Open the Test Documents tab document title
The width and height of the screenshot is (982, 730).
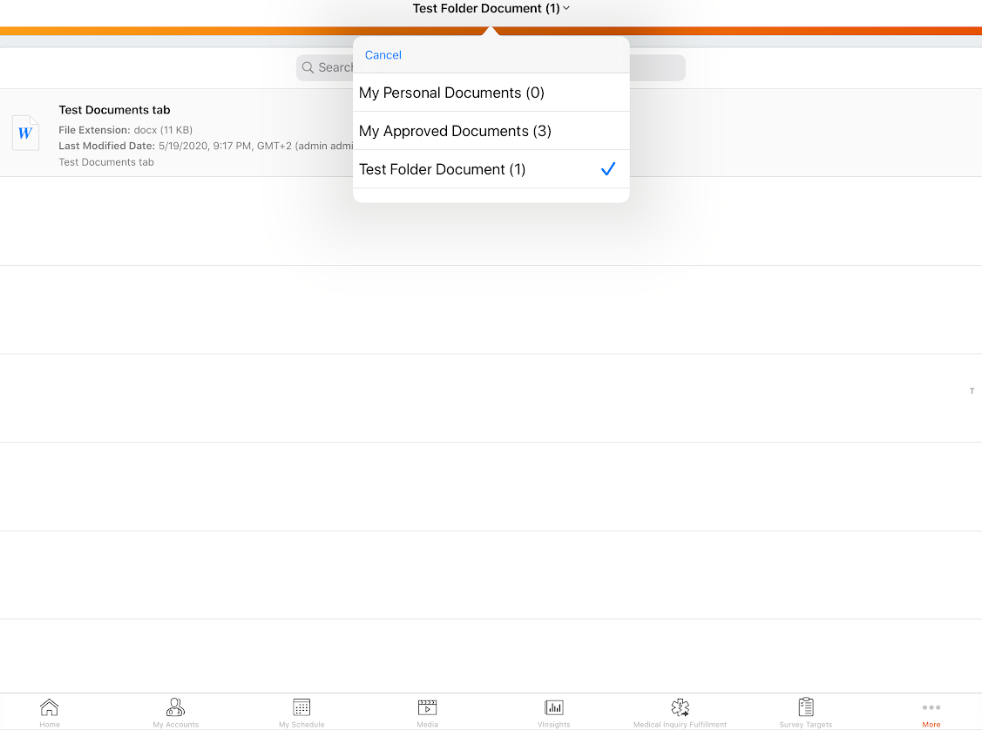pyautogui.click(x=115, y=110)
